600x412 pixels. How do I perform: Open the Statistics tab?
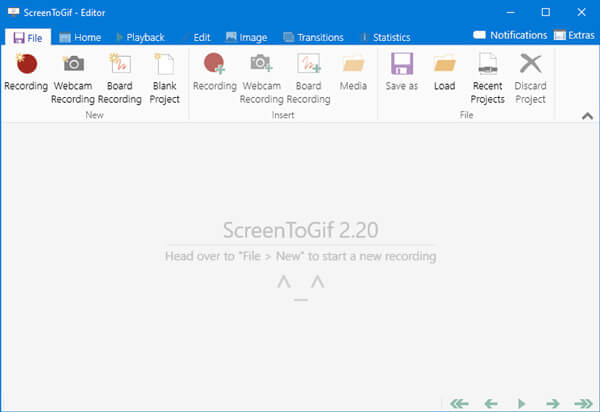(x=386, y=37)
